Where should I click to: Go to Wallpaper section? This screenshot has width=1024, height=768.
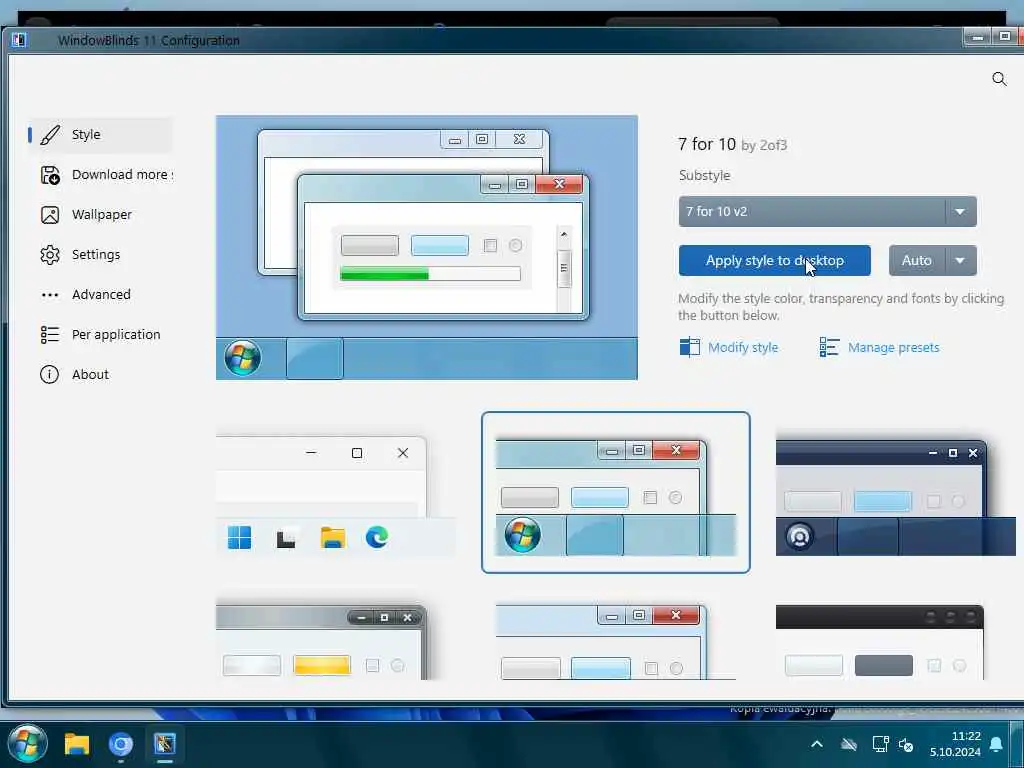click(101, 214)
